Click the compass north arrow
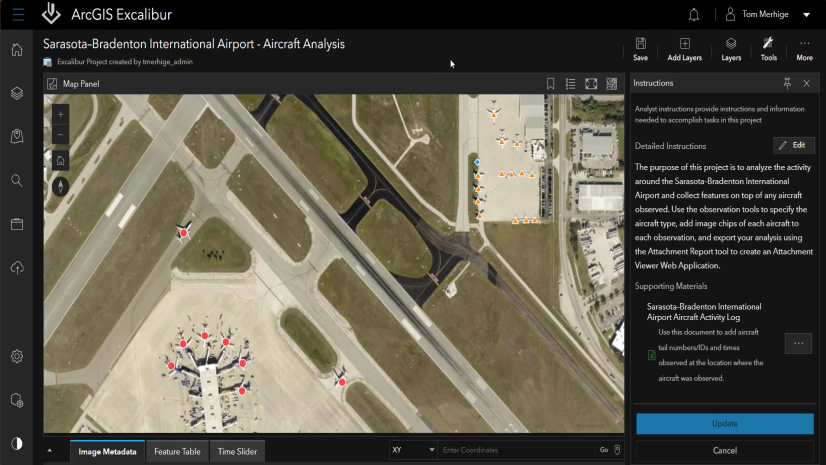 [x=61, y=186]
